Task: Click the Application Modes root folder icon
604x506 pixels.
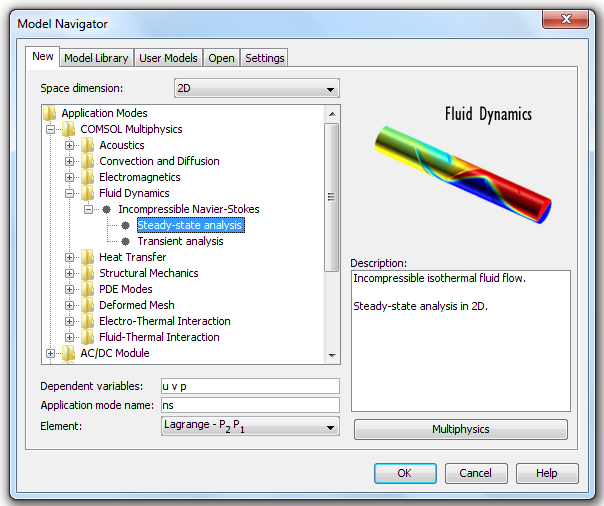Action: 50,113
